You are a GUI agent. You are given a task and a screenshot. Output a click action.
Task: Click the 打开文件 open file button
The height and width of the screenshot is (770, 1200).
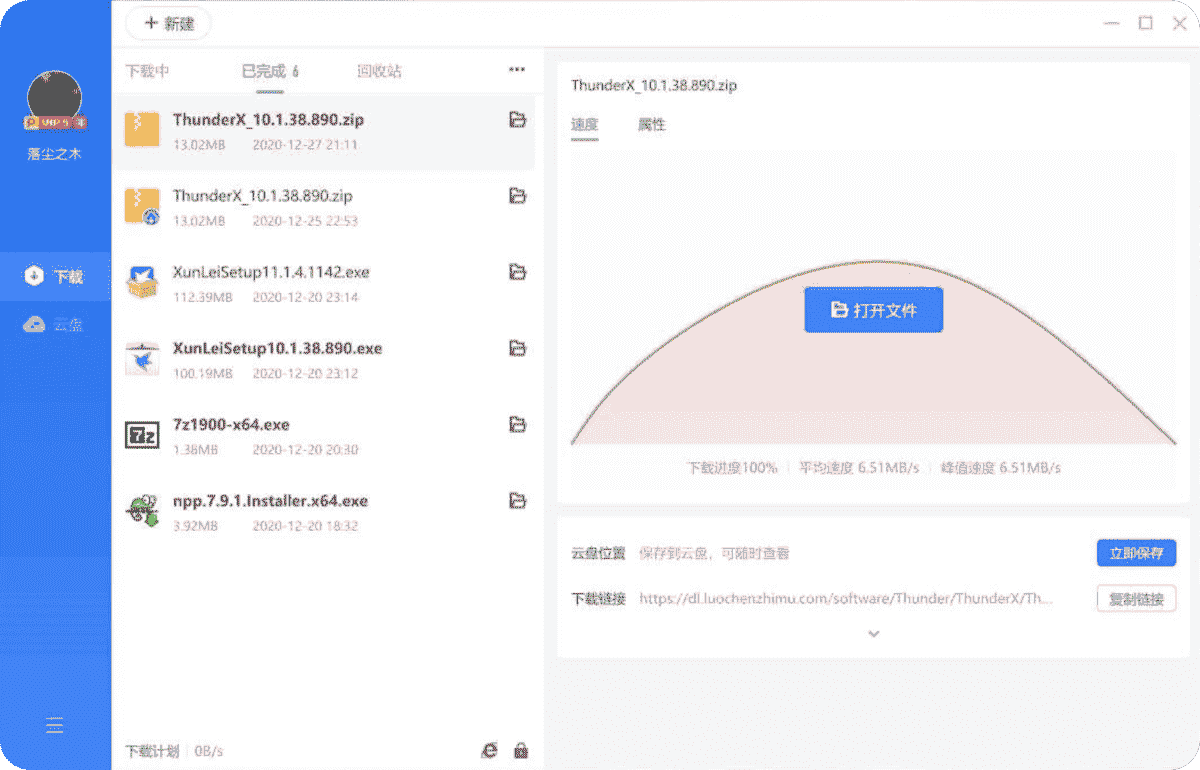click(873, 310)
